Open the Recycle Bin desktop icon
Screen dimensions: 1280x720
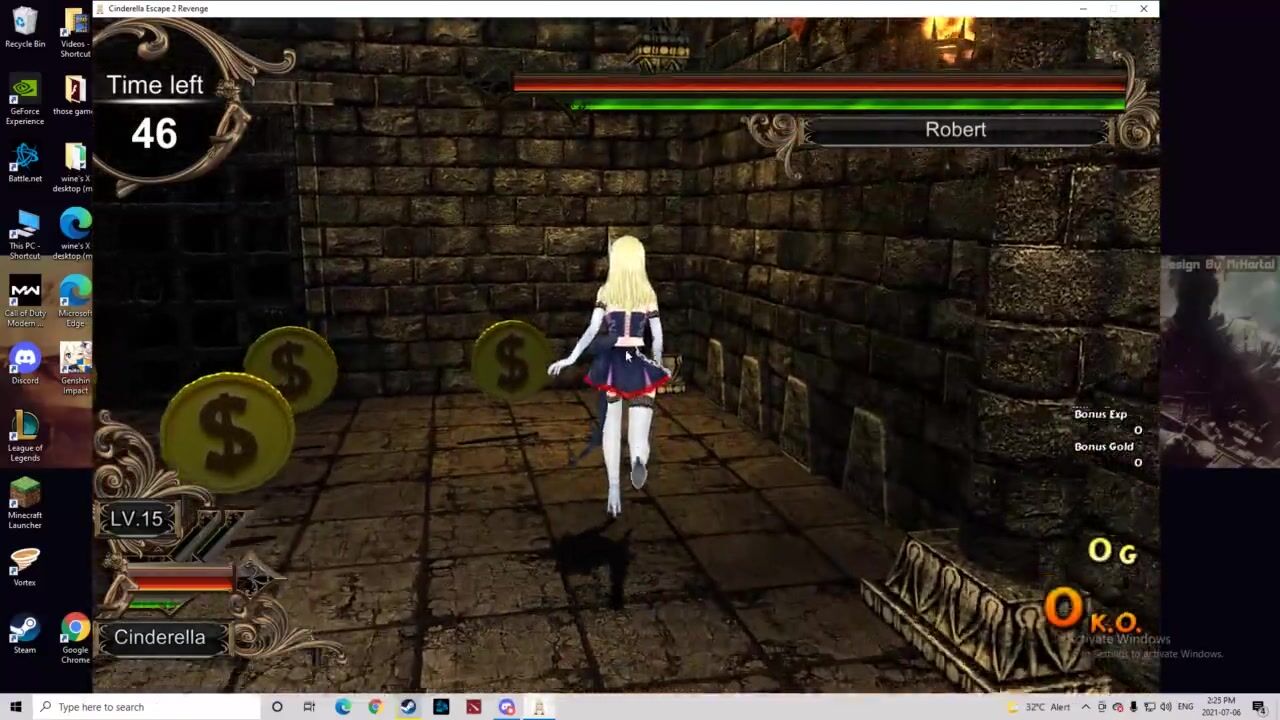pyautogui.click(x=25, y=28)
